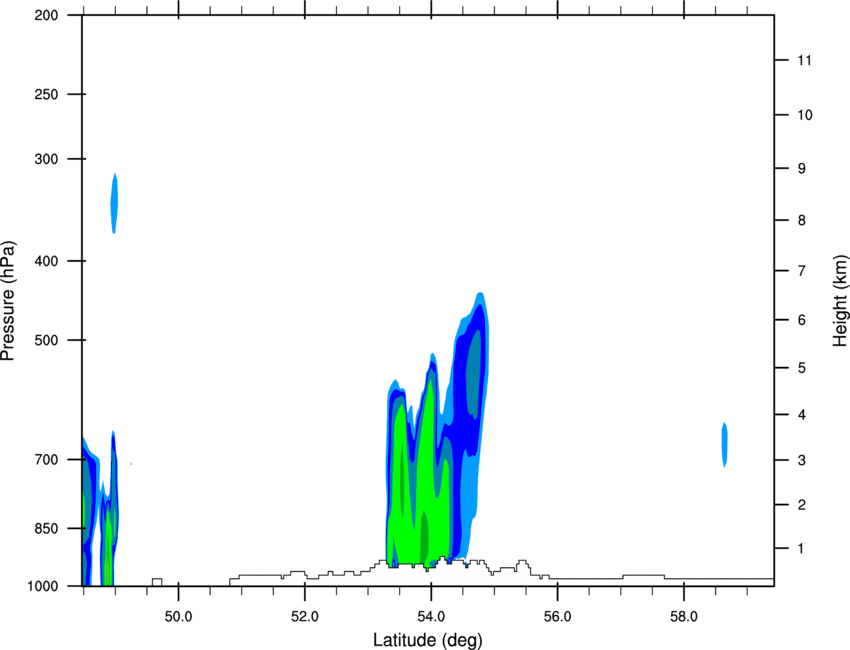Click the 7 km height label
Viewport: 850px width, 650px height.
(x=802, y=271)
